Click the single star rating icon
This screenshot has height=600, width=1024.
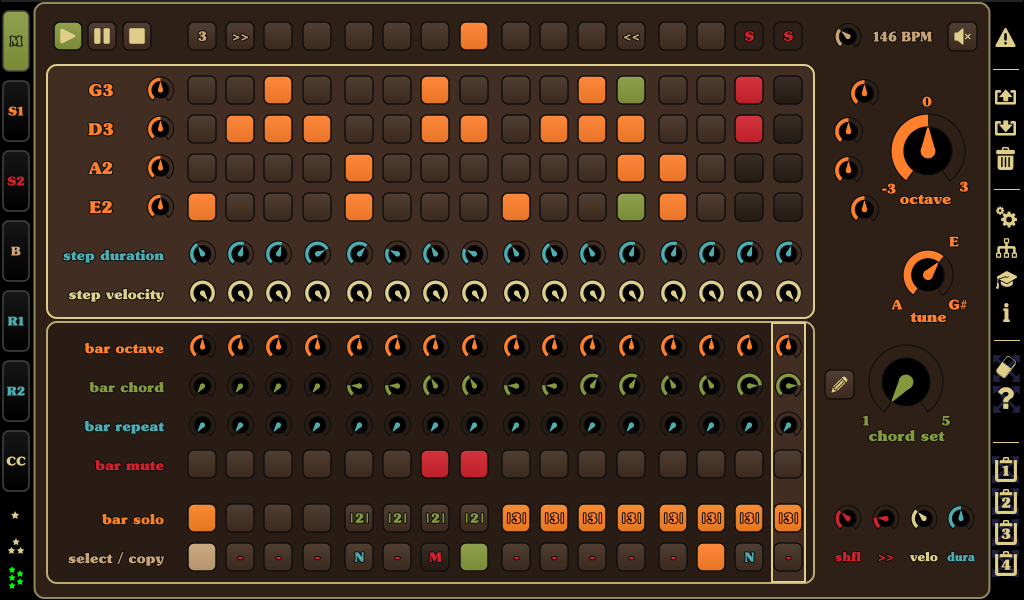15,516
